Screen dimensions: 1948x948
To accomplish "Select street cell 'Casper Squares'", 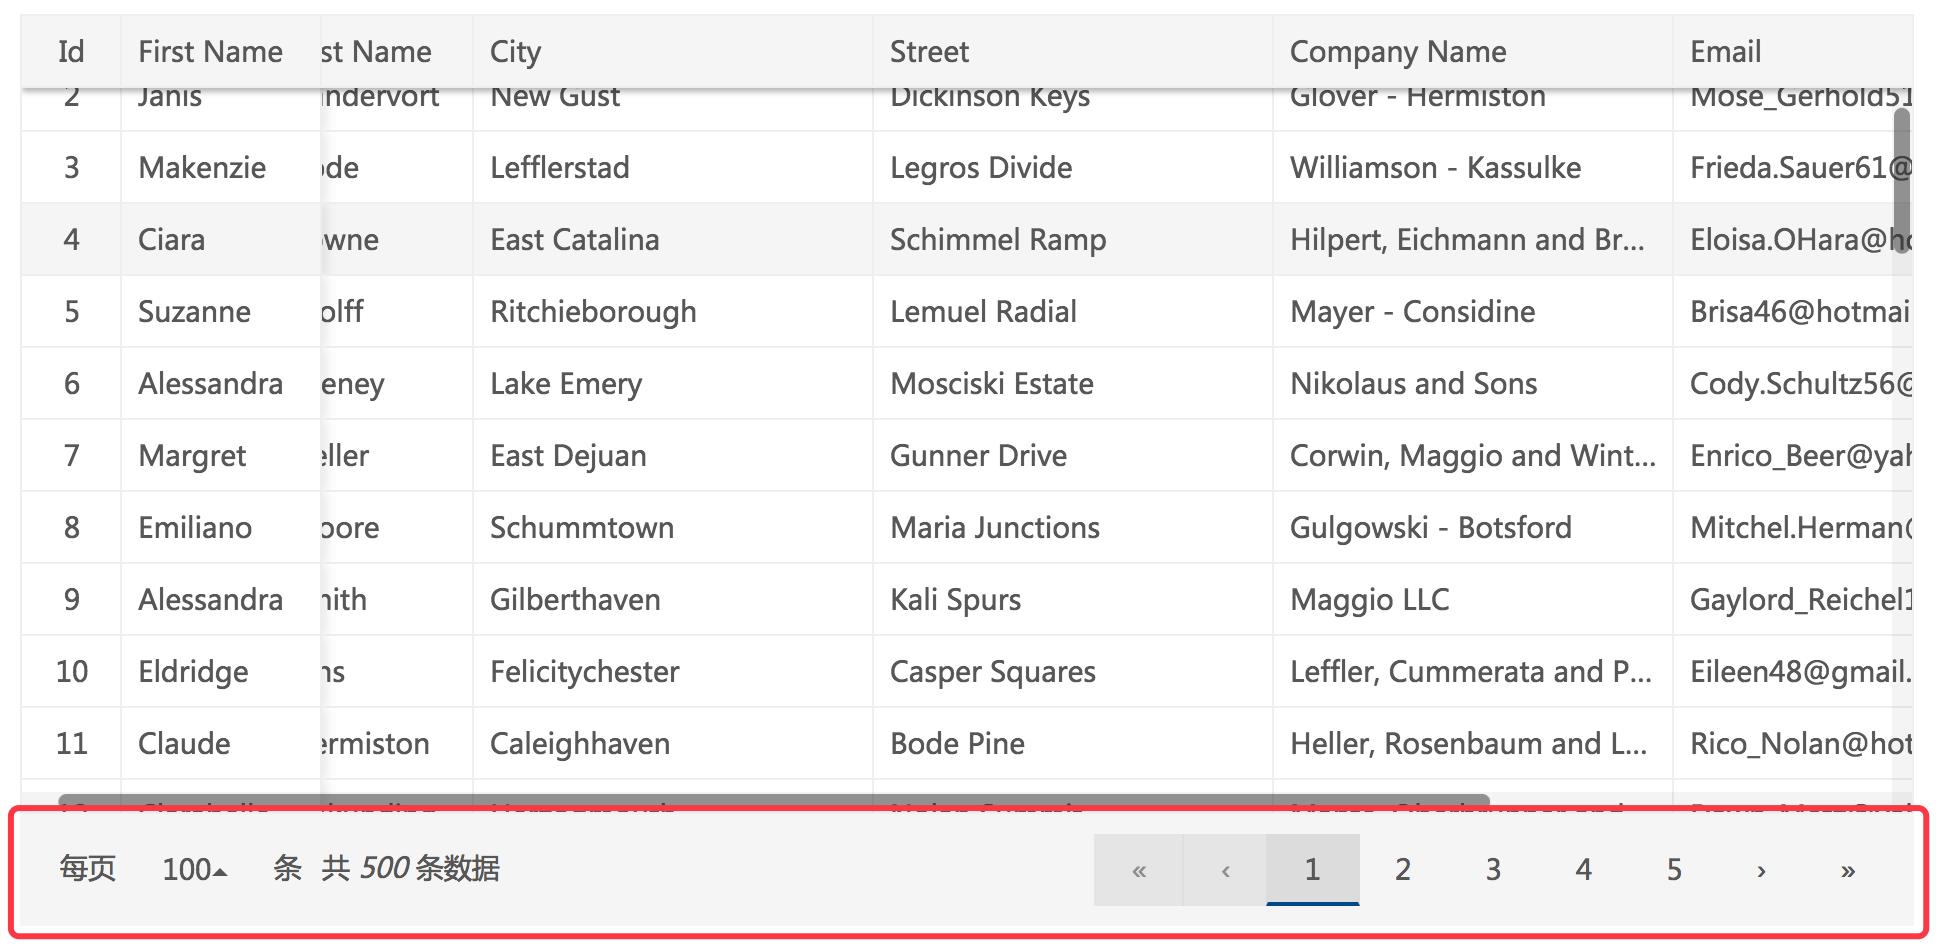I will click(x=1072, y=672).
